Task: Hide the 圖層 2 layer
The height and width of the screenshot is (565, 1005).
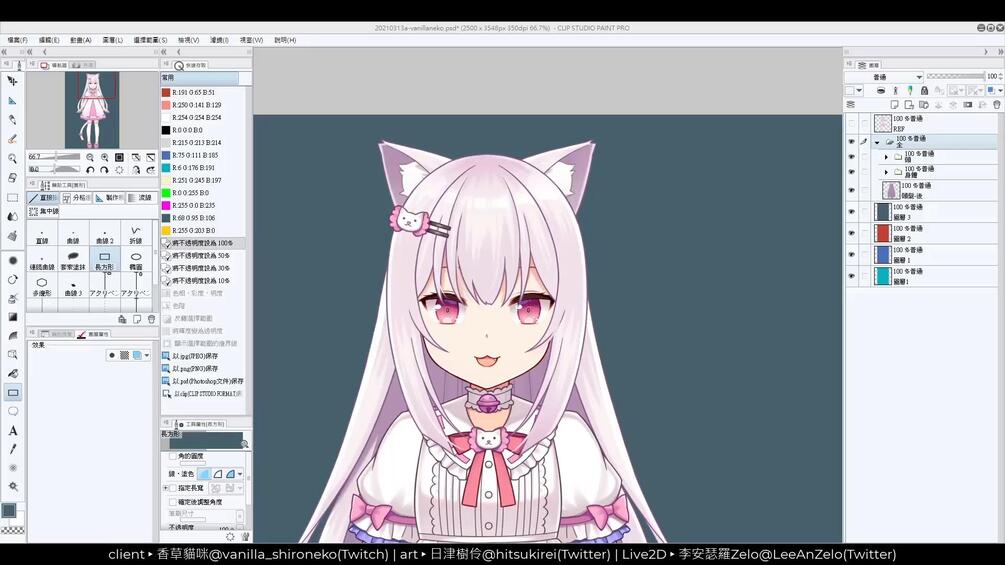Action: (851, 233)
